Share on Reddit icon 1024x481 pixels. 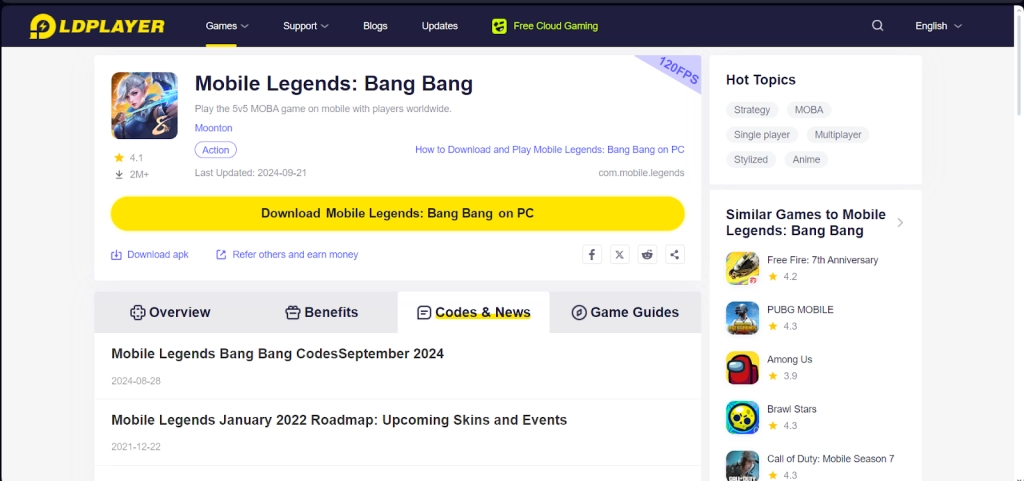(x=647, y=255)
